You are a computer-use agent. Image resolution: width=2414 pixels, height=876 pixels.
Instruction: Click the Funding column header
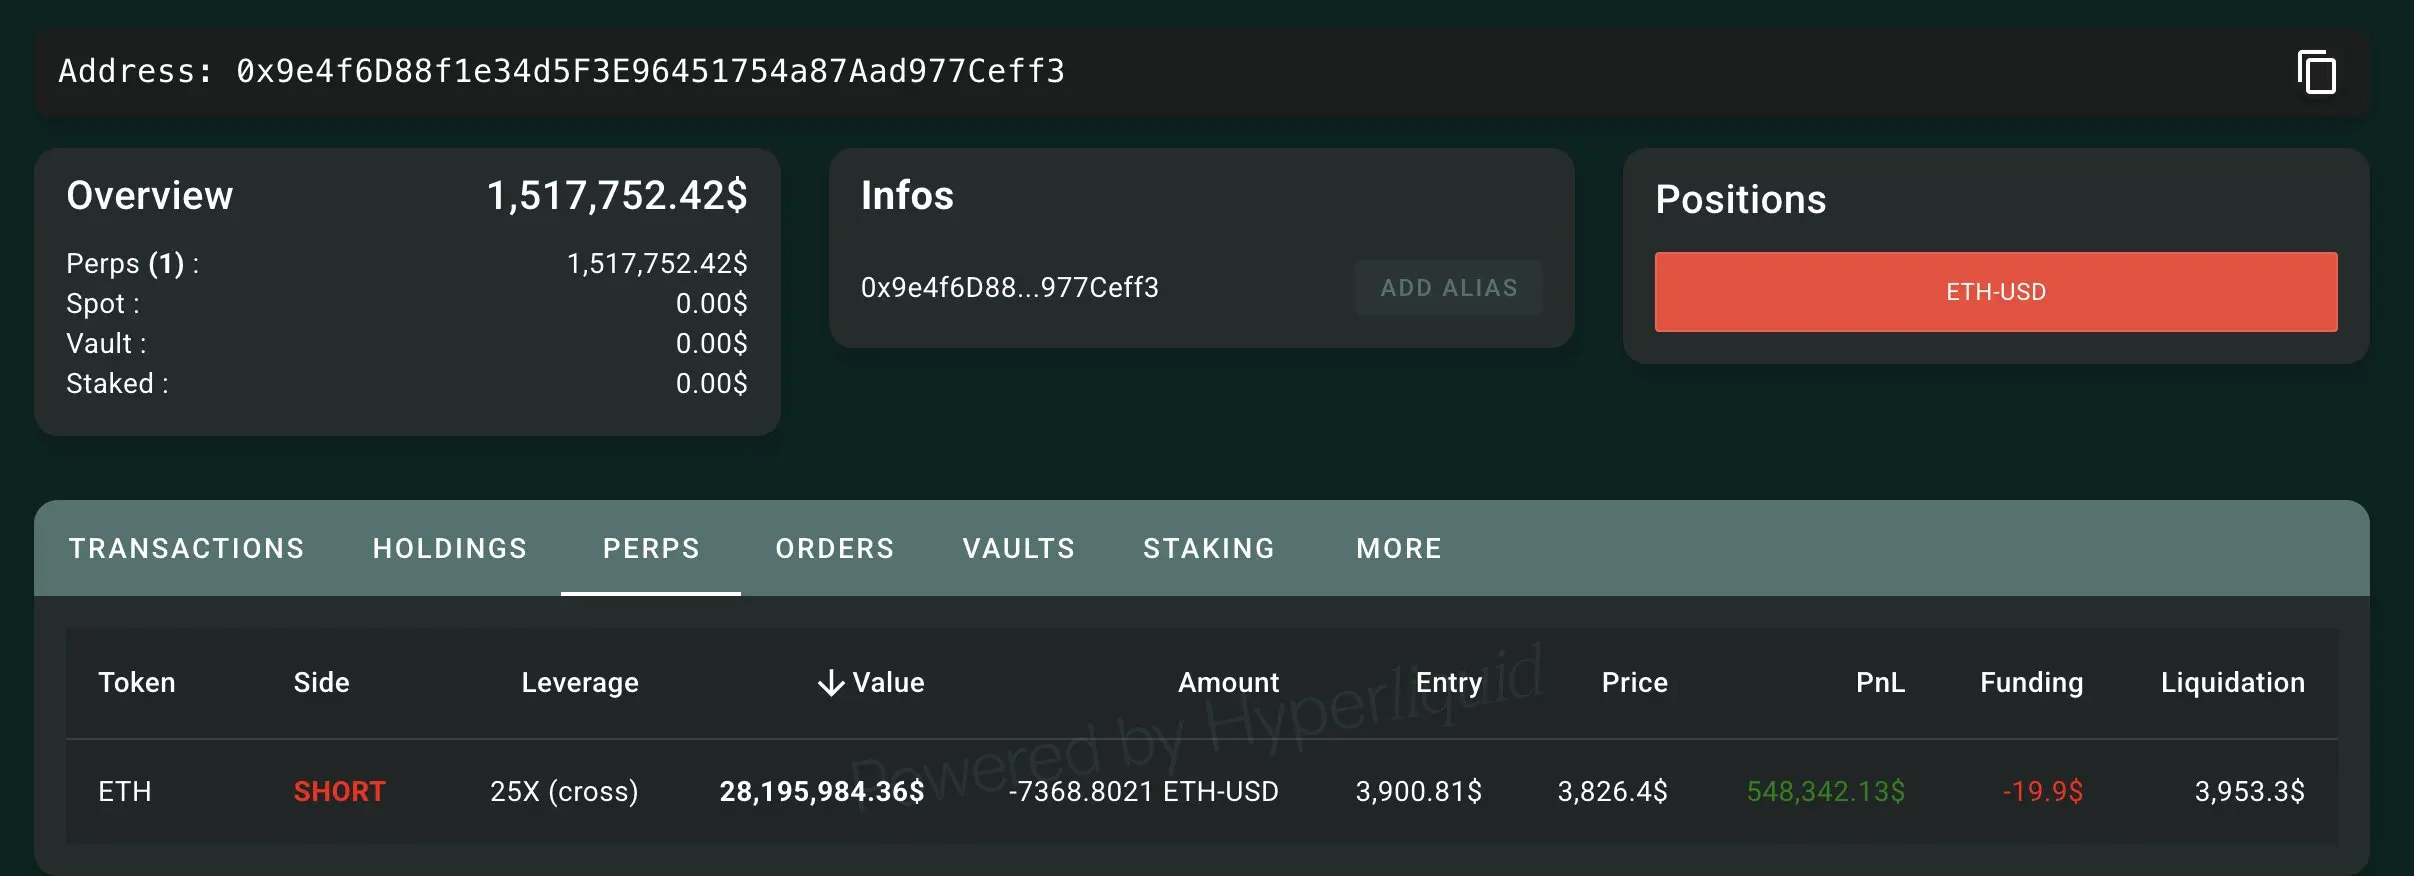(2032, 683)
